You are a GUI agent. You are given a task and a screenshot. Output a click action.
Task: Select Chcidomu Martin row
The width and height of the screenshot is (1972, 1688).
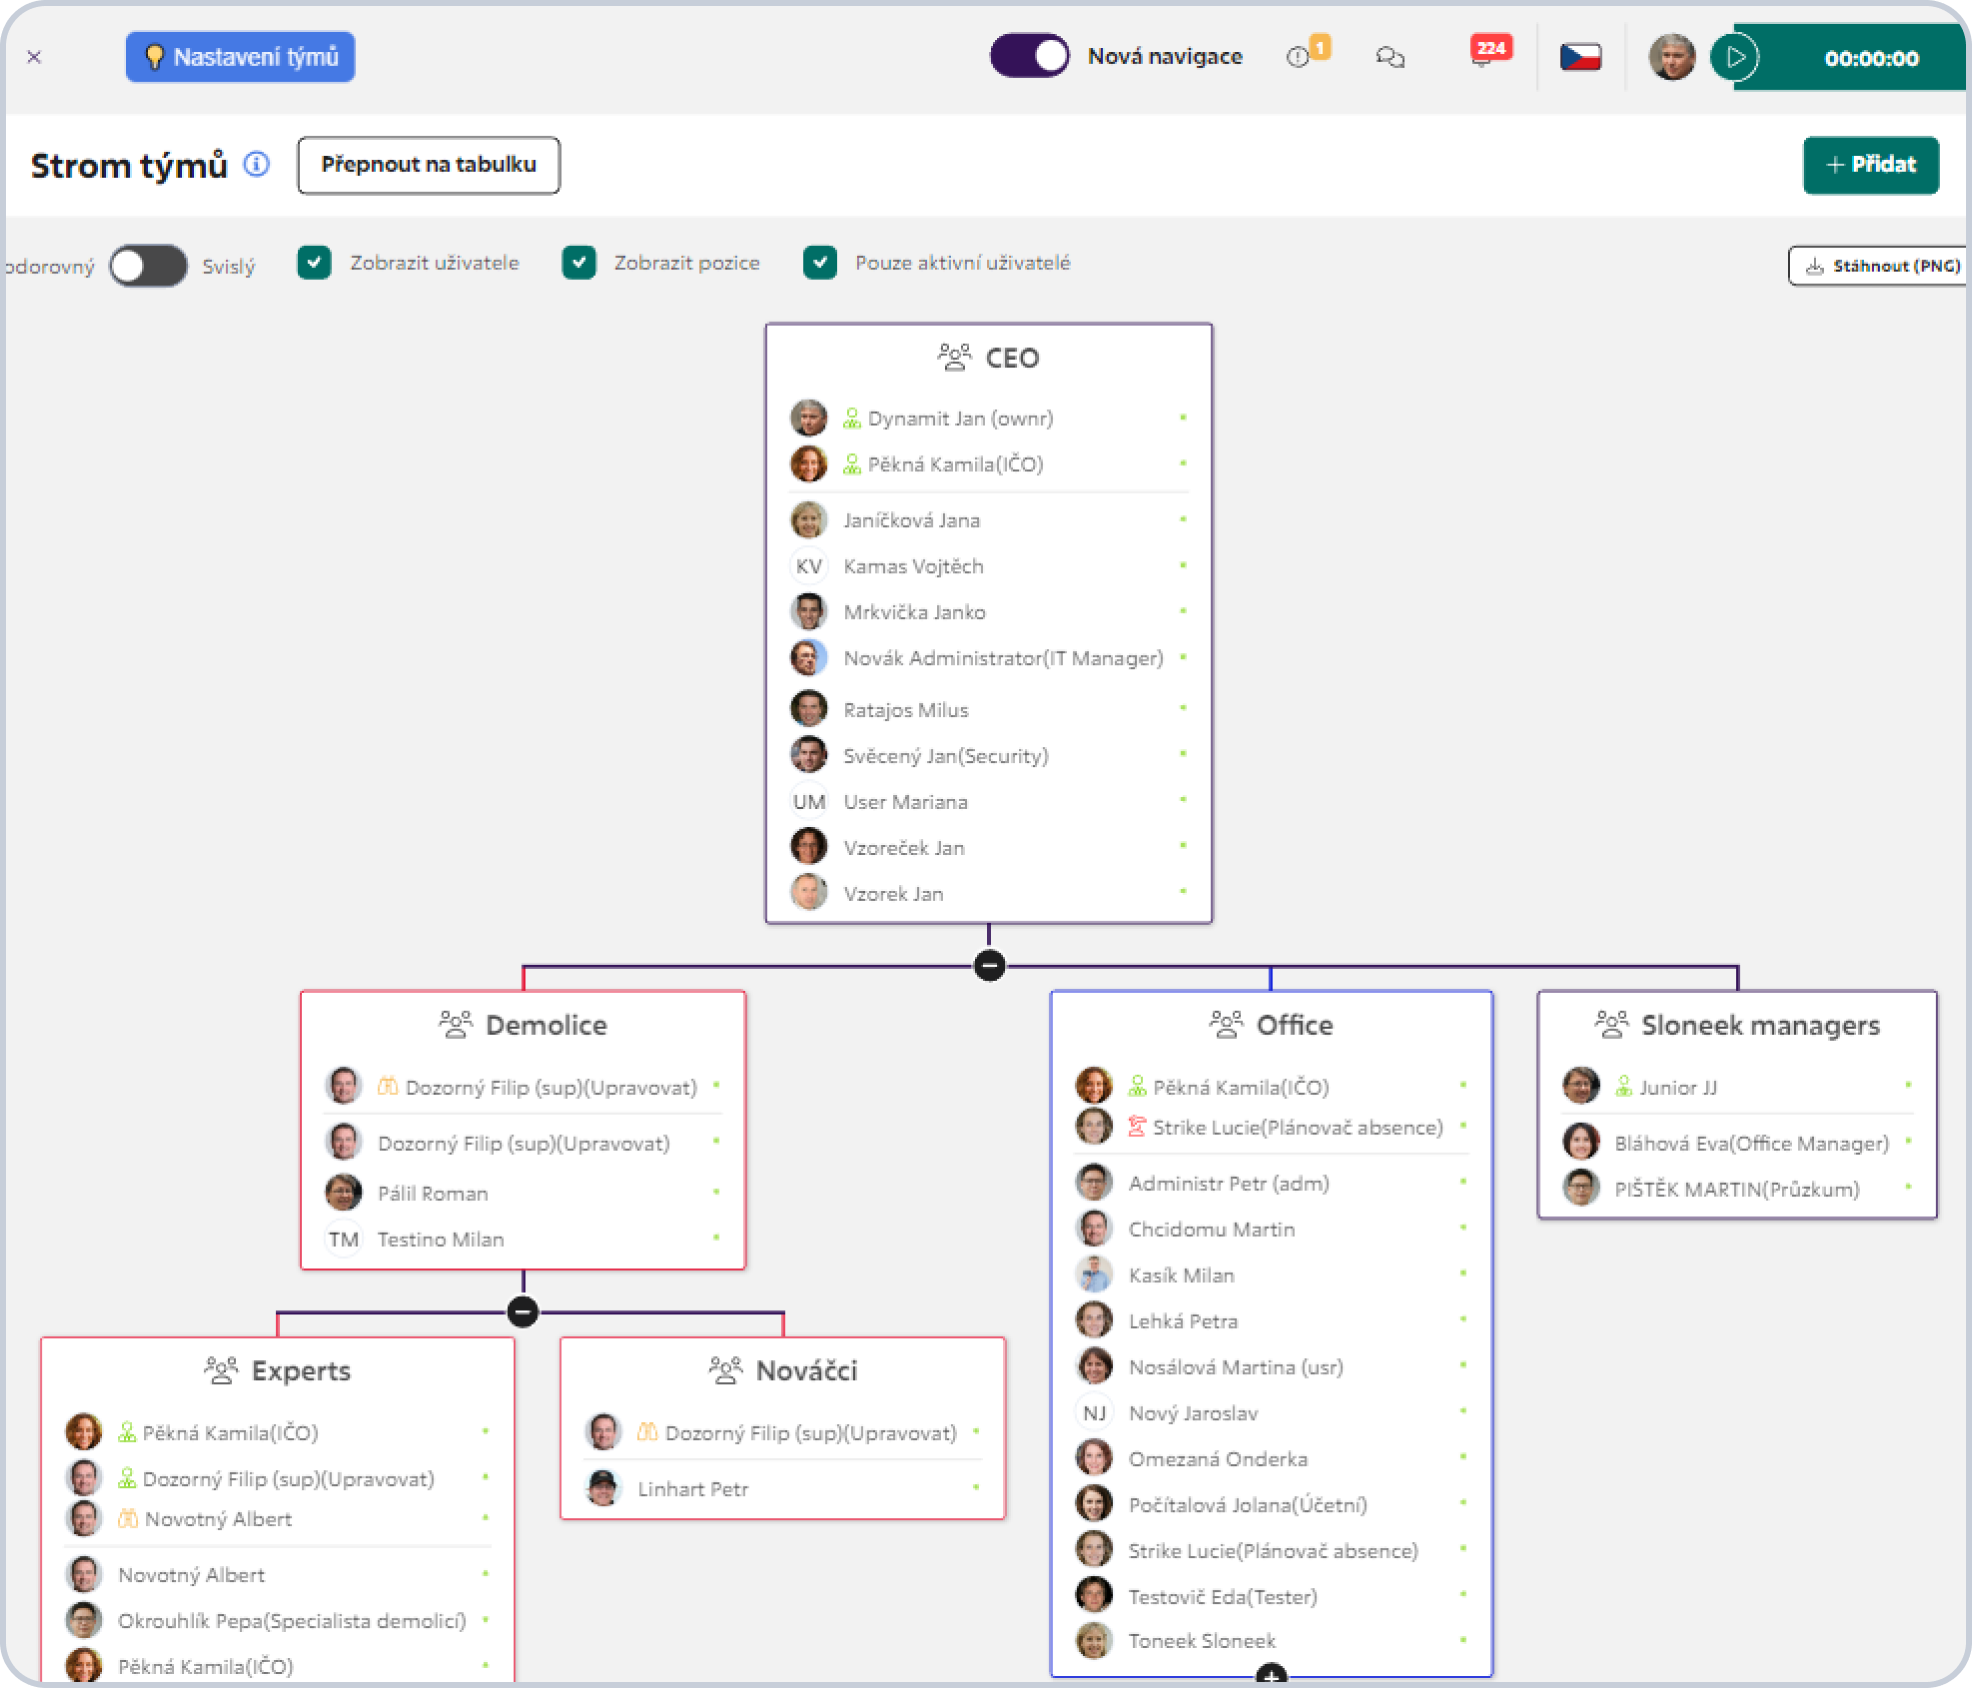click(x=1271, y=1229)
